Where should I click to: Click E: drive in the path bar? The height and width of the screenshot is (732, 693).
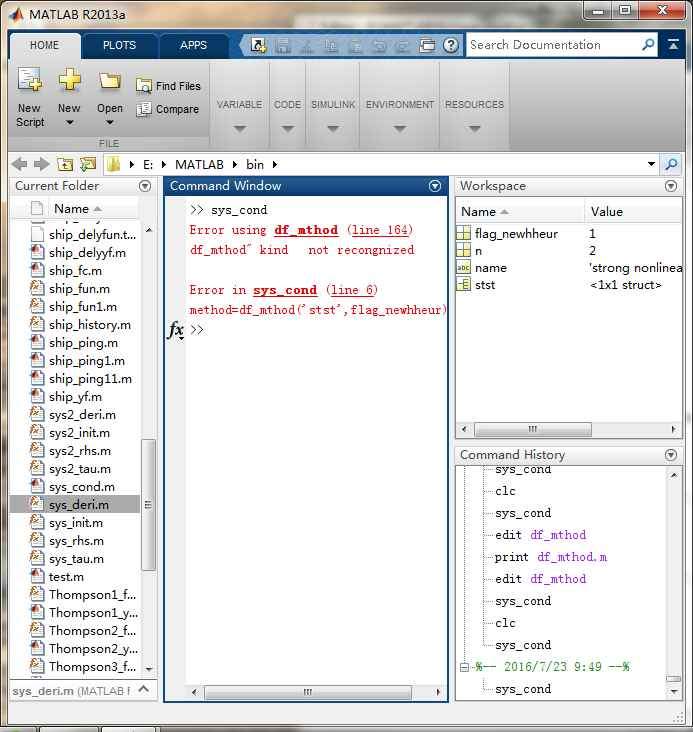(148, 165)
